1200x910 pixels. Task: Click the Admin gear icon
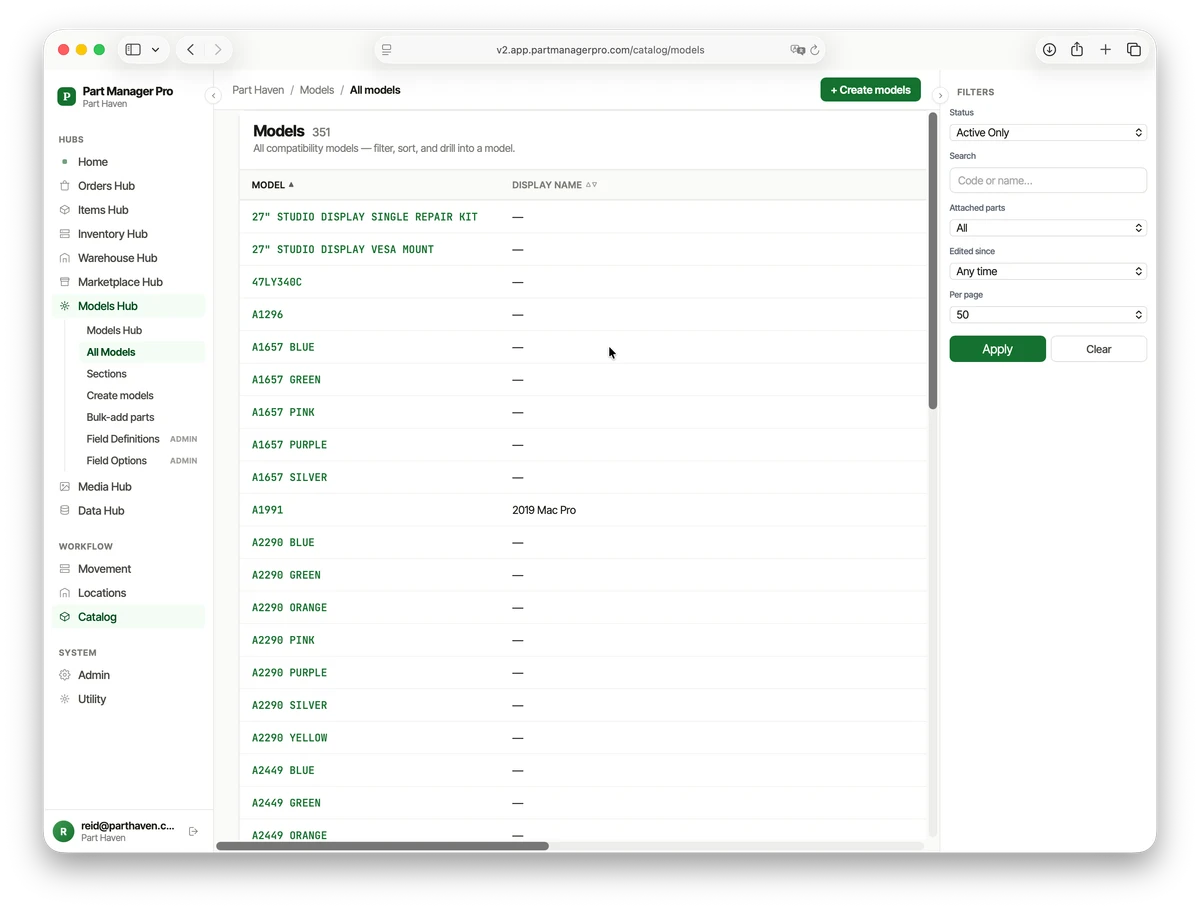click(x=65, y=675)
